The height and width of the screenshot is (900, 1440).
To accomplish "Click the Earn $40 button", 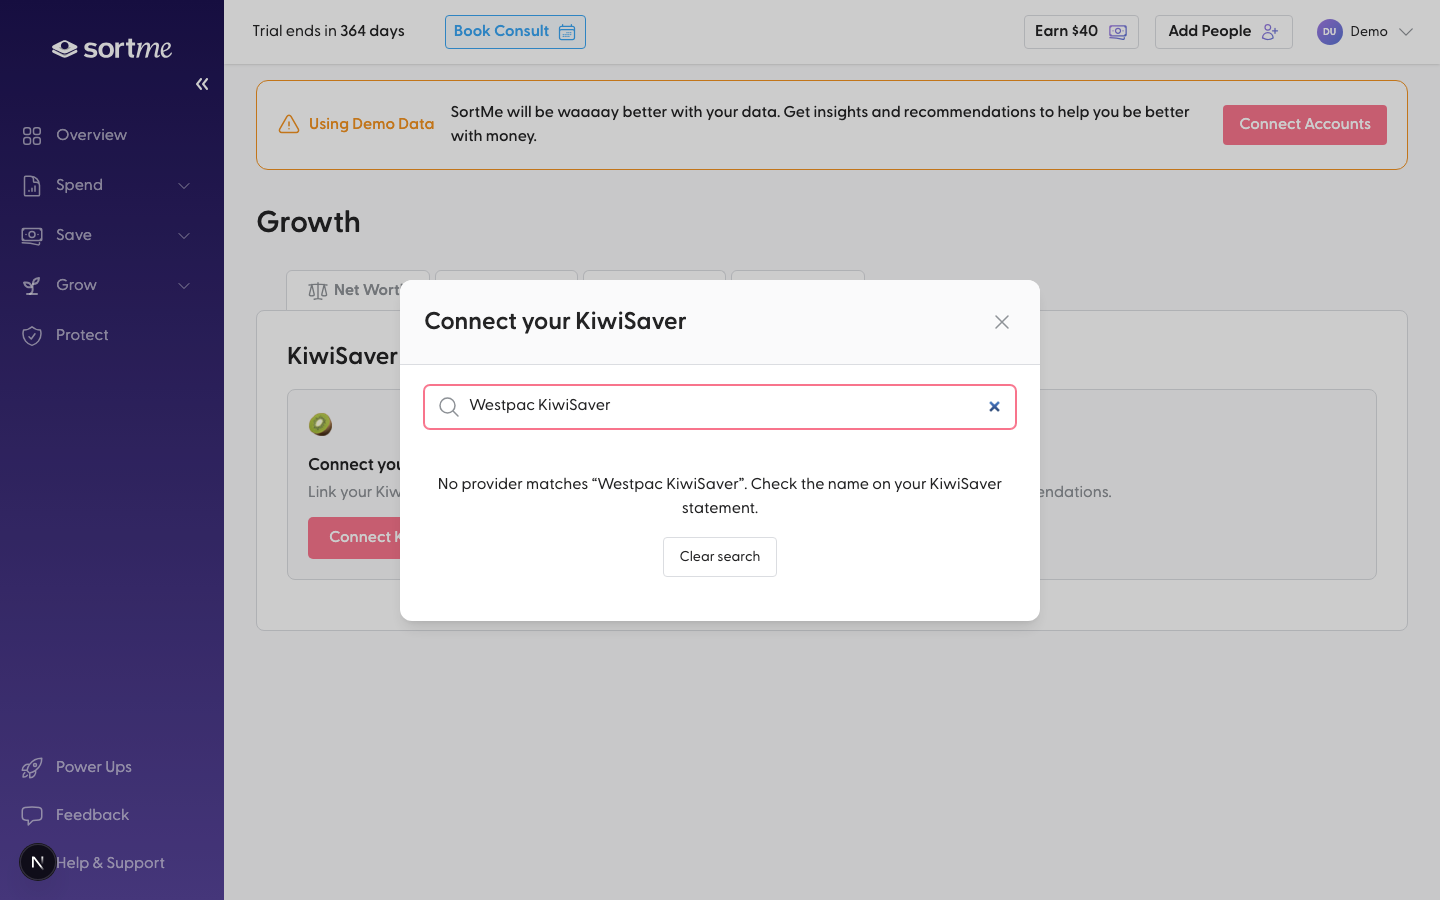I will pos(1081,32).
